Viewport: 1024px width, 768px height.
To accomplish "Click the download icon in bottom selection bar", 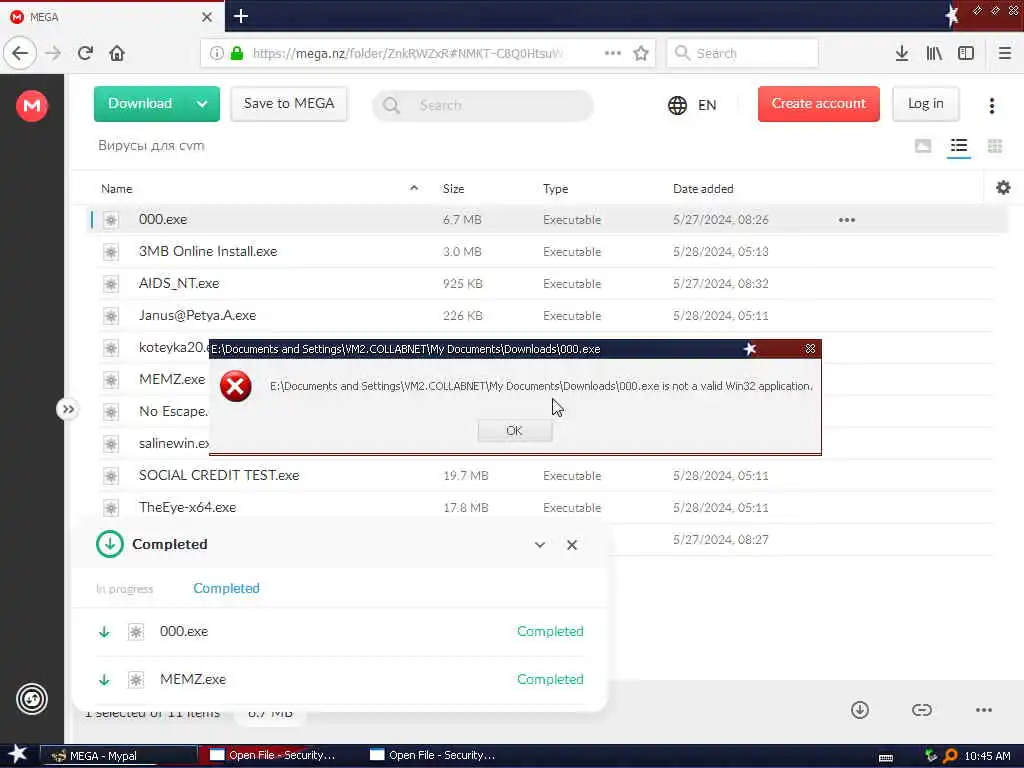I will click(x=859, y=710).
